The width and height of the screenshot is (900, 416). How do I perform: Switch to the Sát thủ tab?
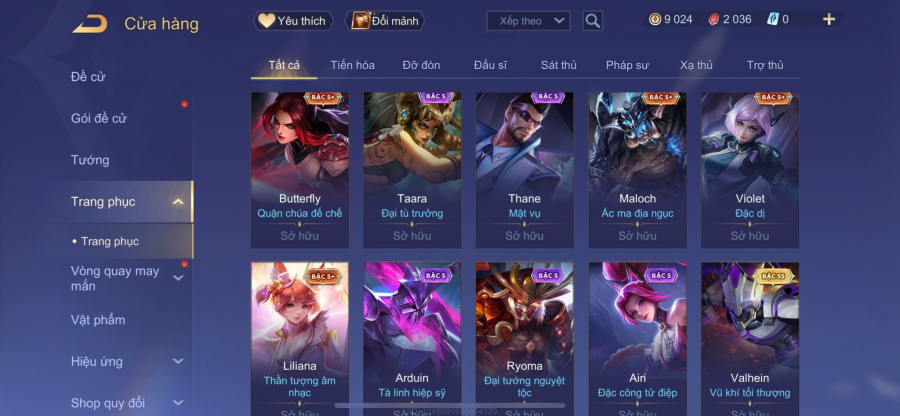558,65
